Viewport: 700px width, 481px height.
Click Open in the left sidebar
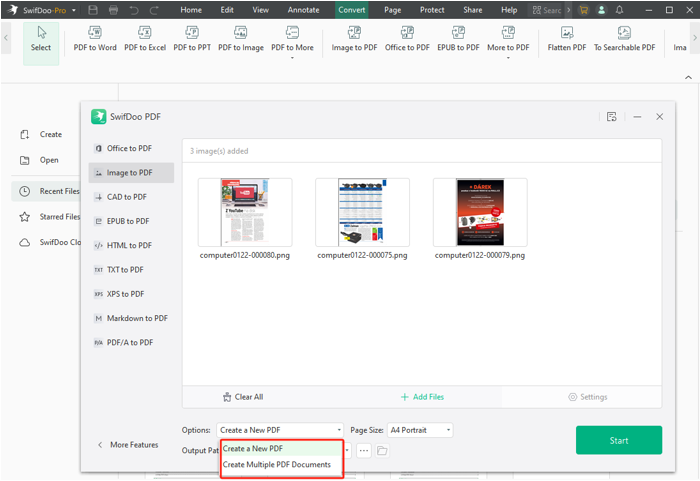click(39, 160)
